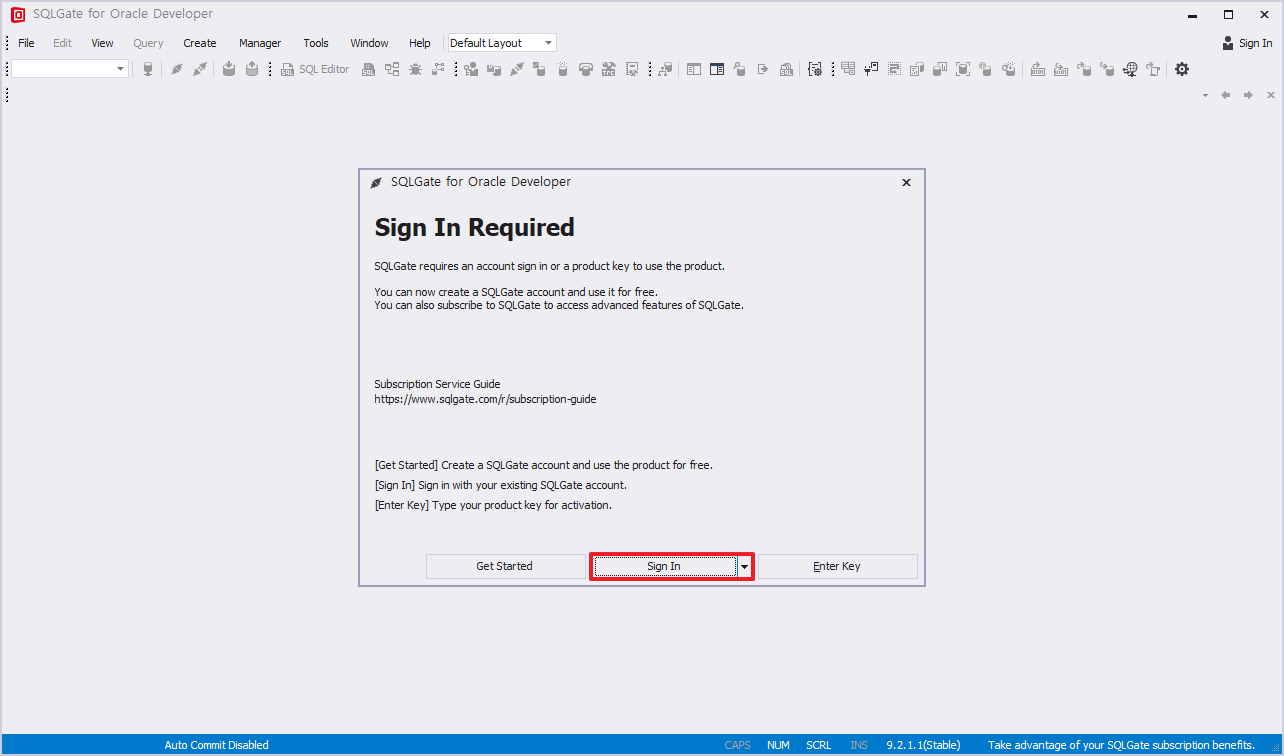The width and height of the screenshot is (1284, 756).
Task: Close the Sign In Required dialog
Action: (x=906, y=183)
